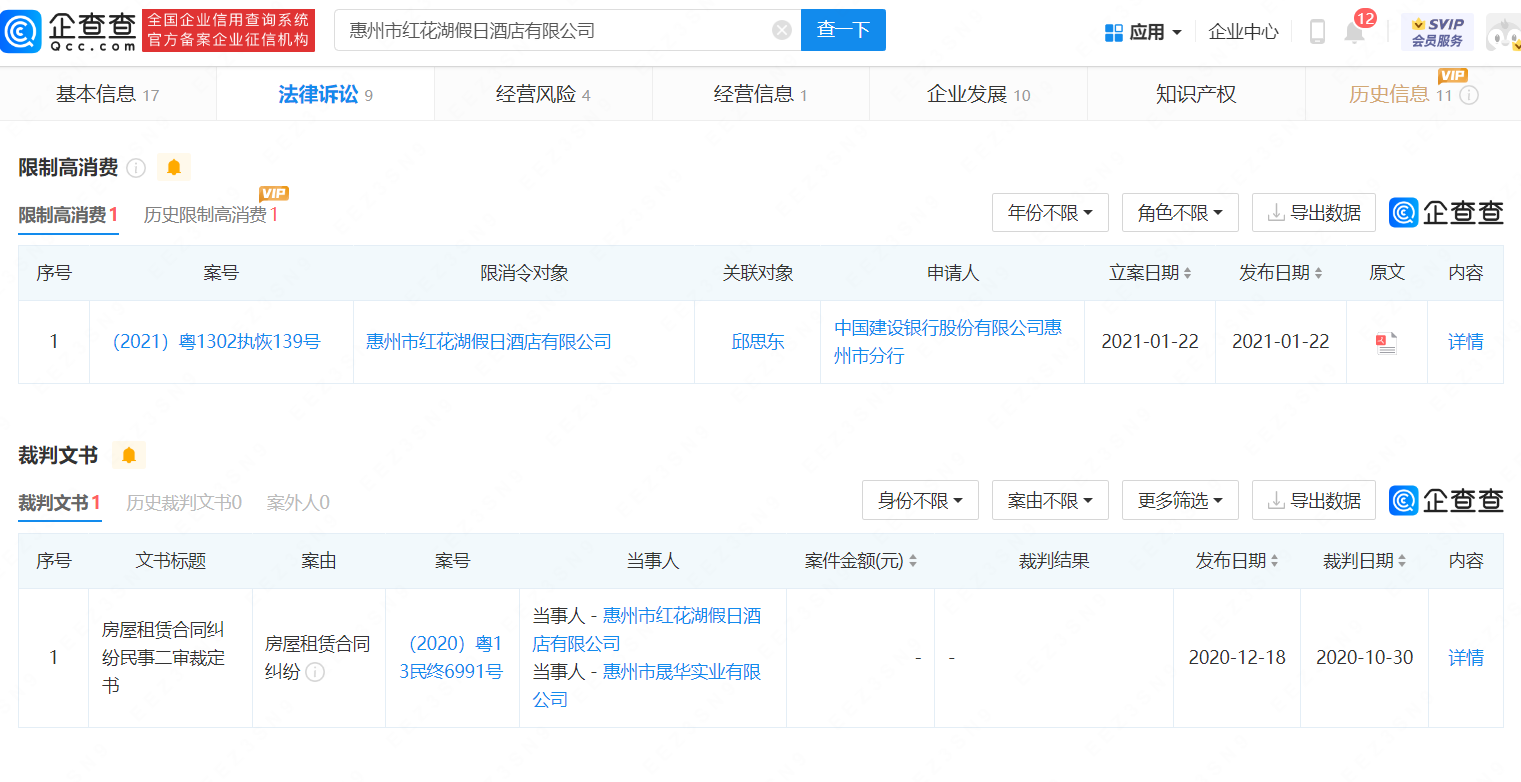The width and height of the screenshot is (1521, 782).
Task: Select 案外人 sub-tab
Action: pos(298,502)
